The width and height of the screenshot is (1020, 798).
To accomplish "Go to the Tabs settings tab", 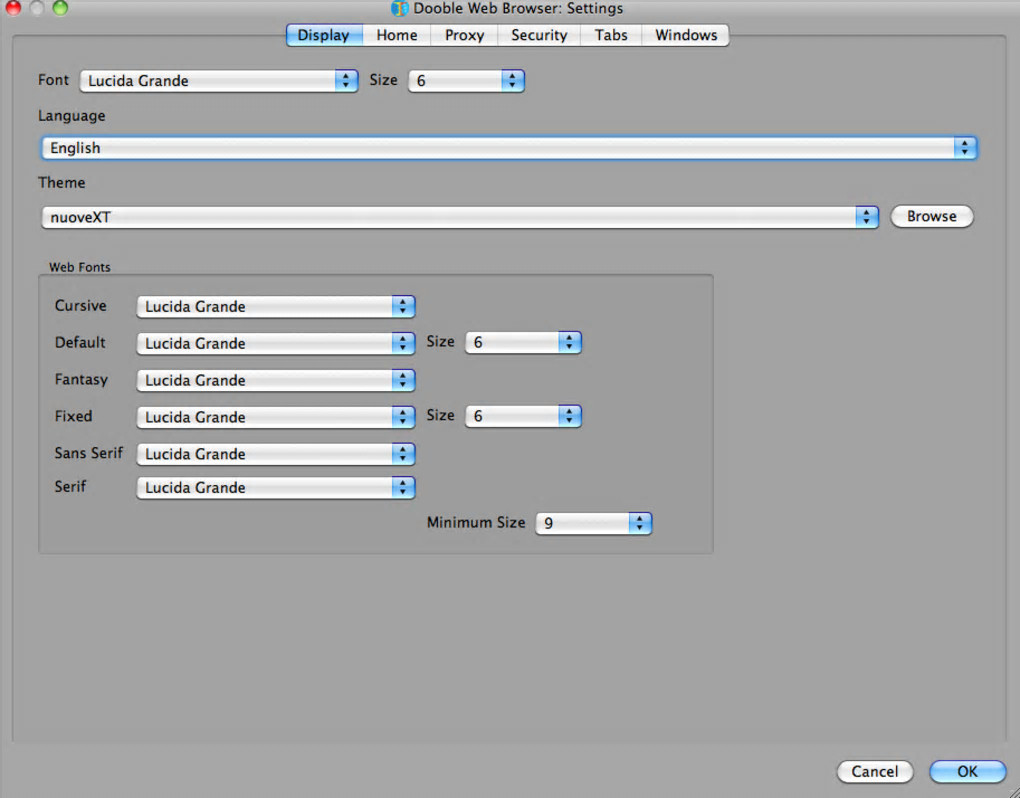I will pyautogui.click(x=611, y=35).
